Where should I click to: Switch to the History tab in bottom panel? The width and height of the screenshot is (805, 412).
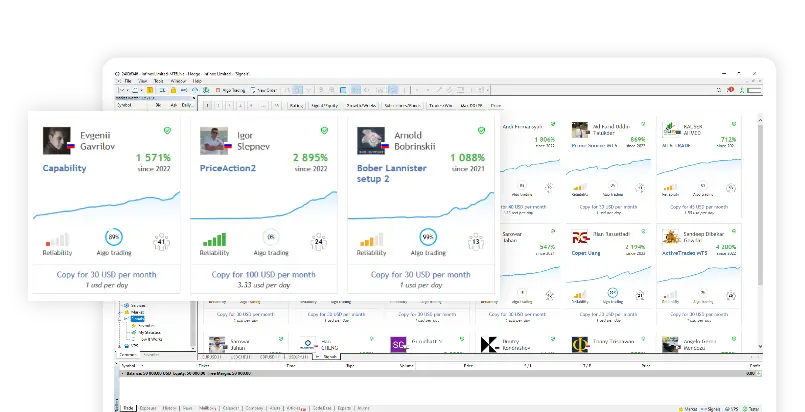tap(169, 408)
